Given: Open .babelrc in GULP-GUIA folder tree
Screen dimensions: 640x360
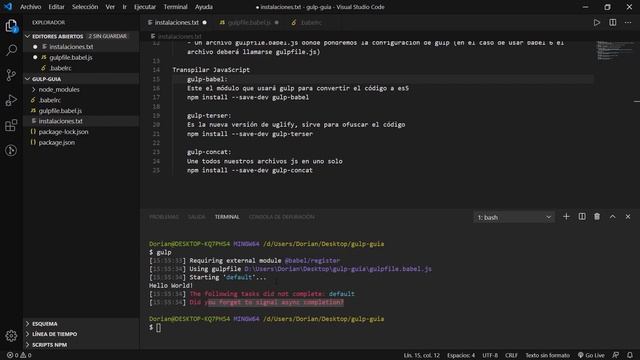Looking at the screenshot, I should (81, 100).
